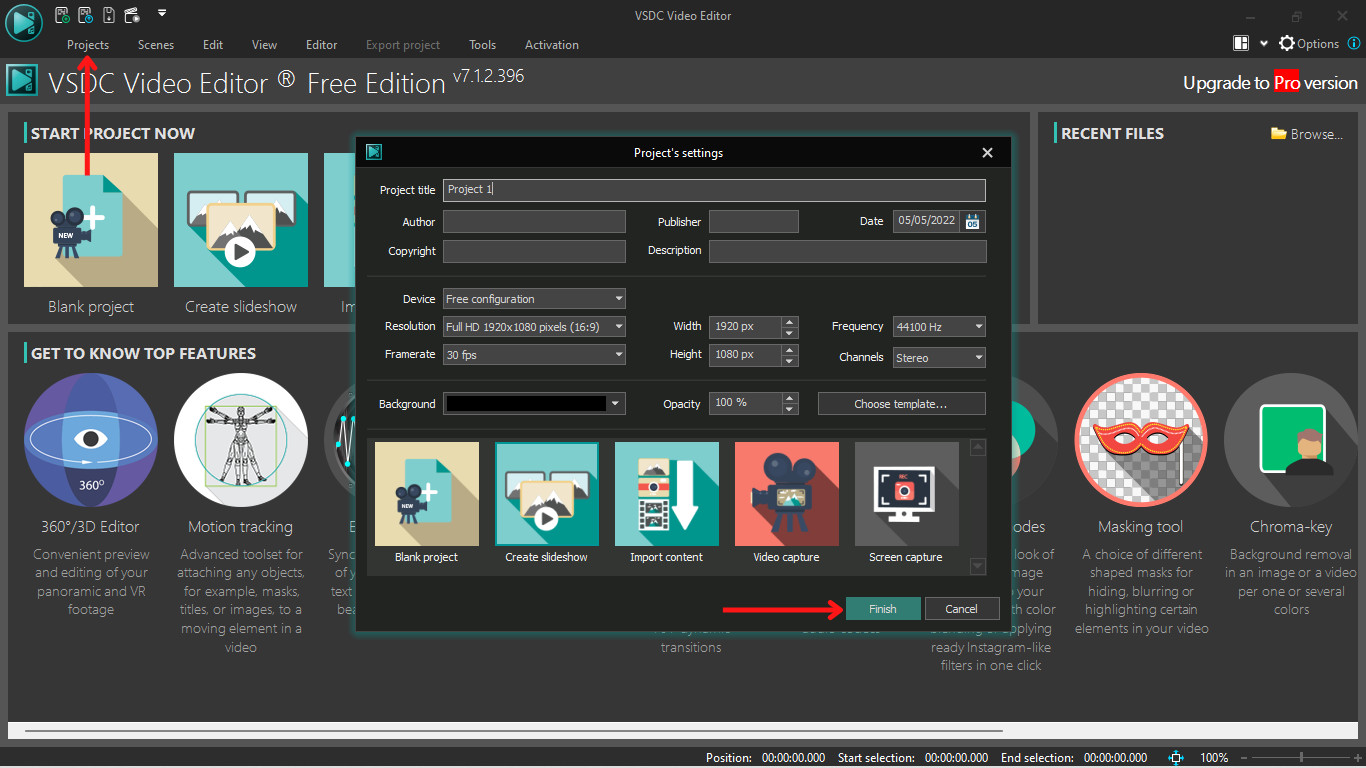
Task: Expand the Channels dropdown
Action: pyautogui.click(x=939, y=357)
